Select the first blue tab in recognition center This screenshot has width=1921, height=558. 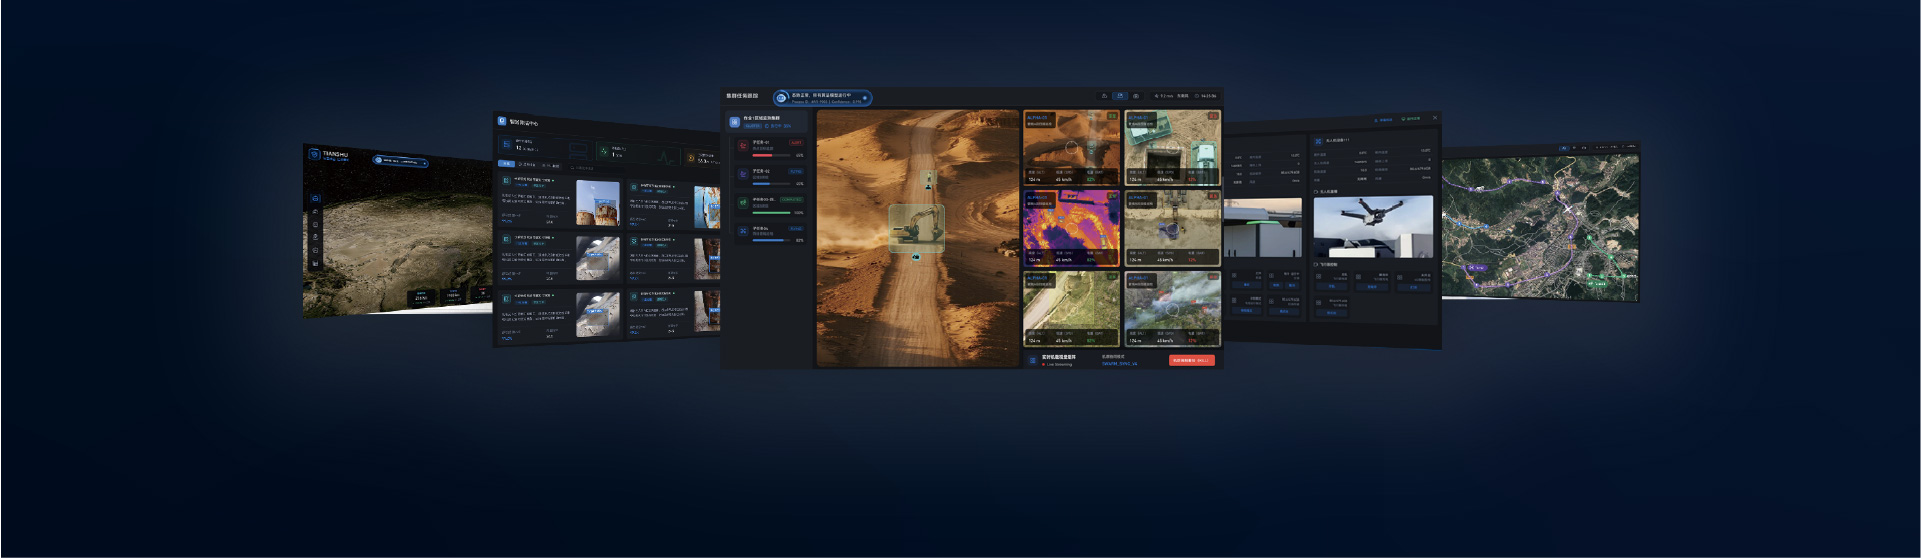(x=506, y=164)
